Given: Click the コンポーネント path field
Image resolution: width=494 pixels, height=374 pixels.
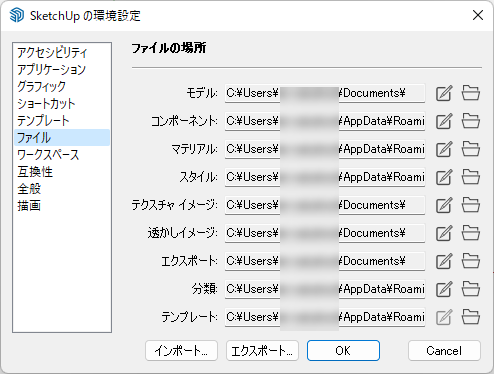Looking at the screenshot, I should pyautogui.click(x=325, y=121).
